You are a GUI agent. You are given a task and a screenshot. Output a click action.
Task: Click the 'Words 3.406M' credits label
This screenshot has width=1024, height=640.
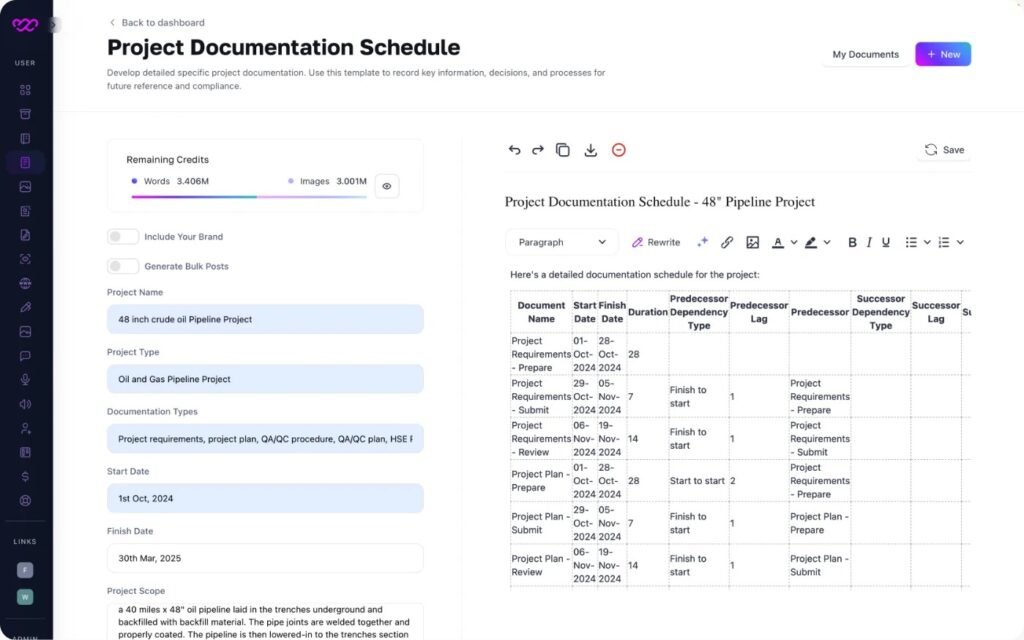(170, 181)
